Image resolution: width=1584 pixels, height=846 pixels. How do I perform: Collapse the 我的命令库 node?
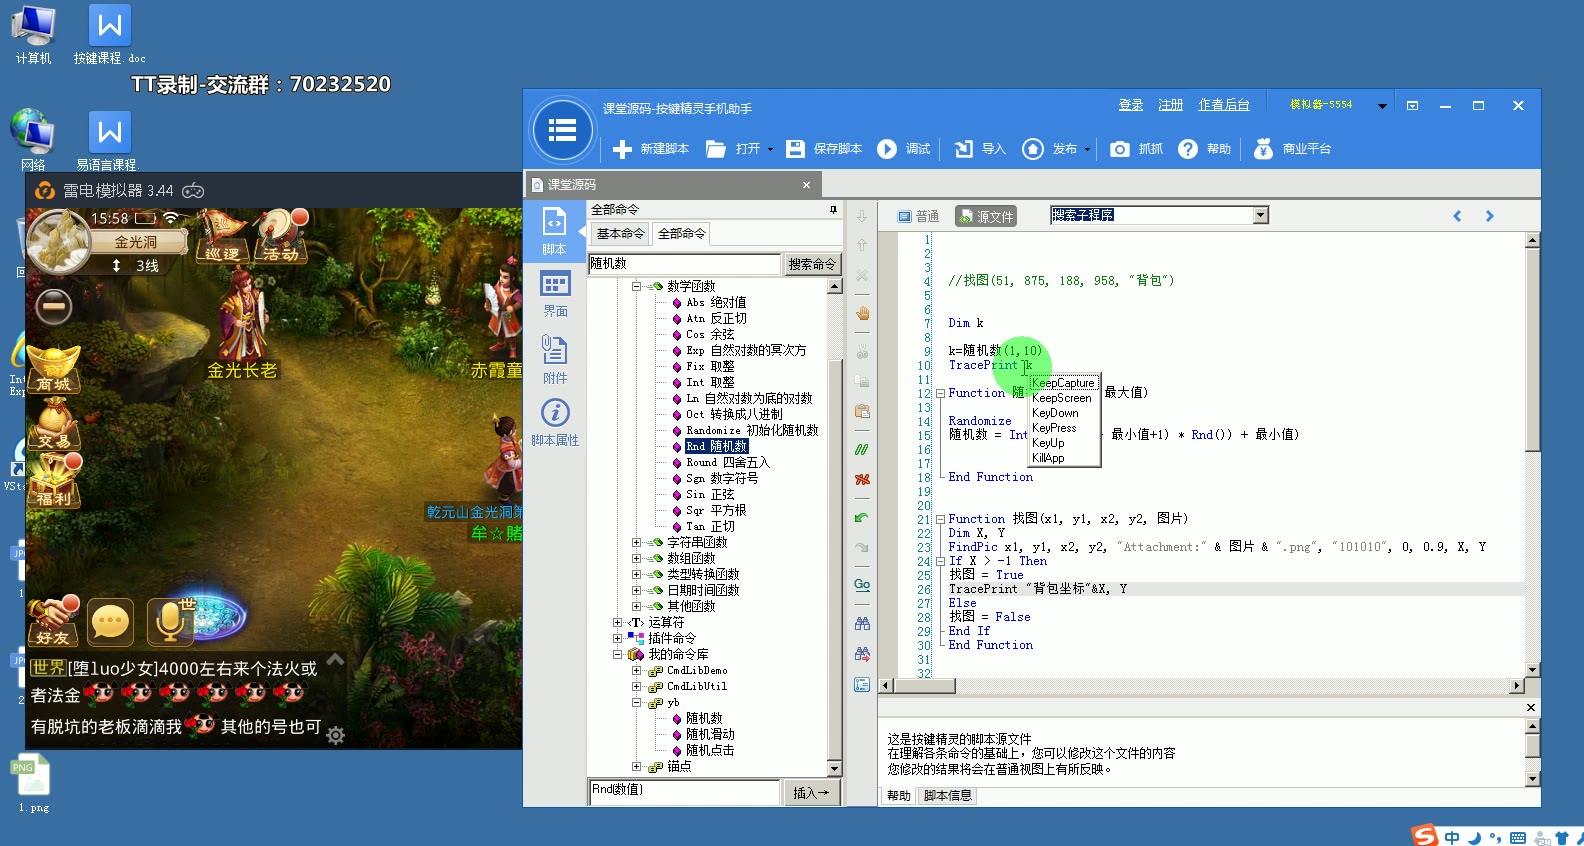(x=617, y=654)
